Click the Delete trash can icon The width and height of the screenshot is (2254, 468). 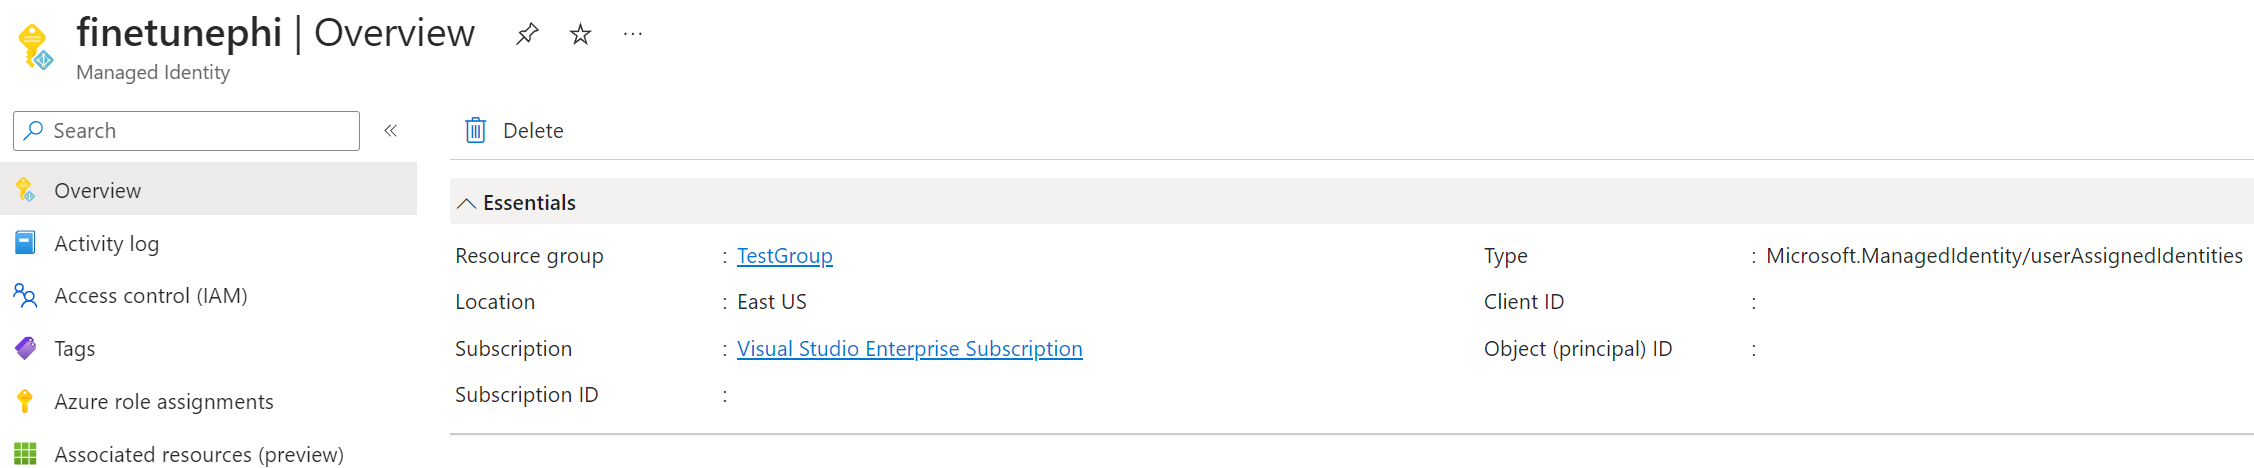click(x=476, y=130)
